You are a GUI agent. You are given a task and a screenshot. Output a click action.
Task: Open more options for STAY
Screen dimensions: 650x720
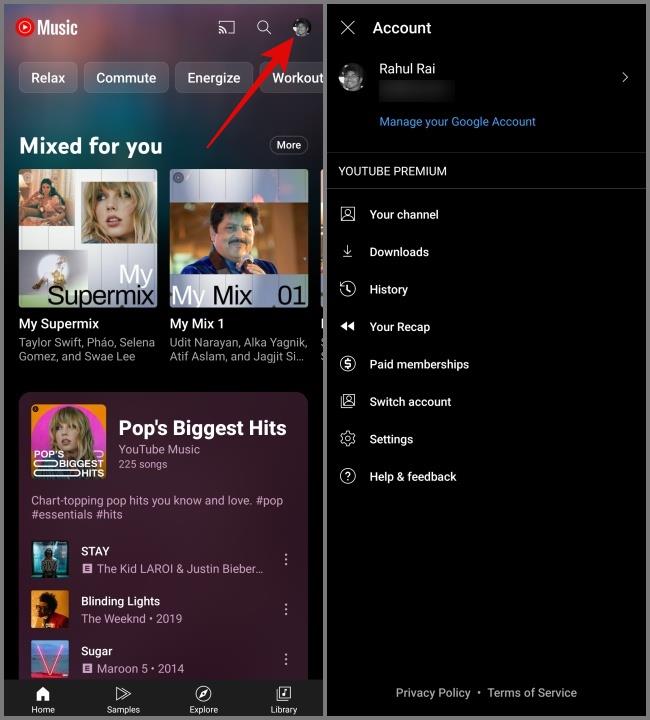click(286, 559)
